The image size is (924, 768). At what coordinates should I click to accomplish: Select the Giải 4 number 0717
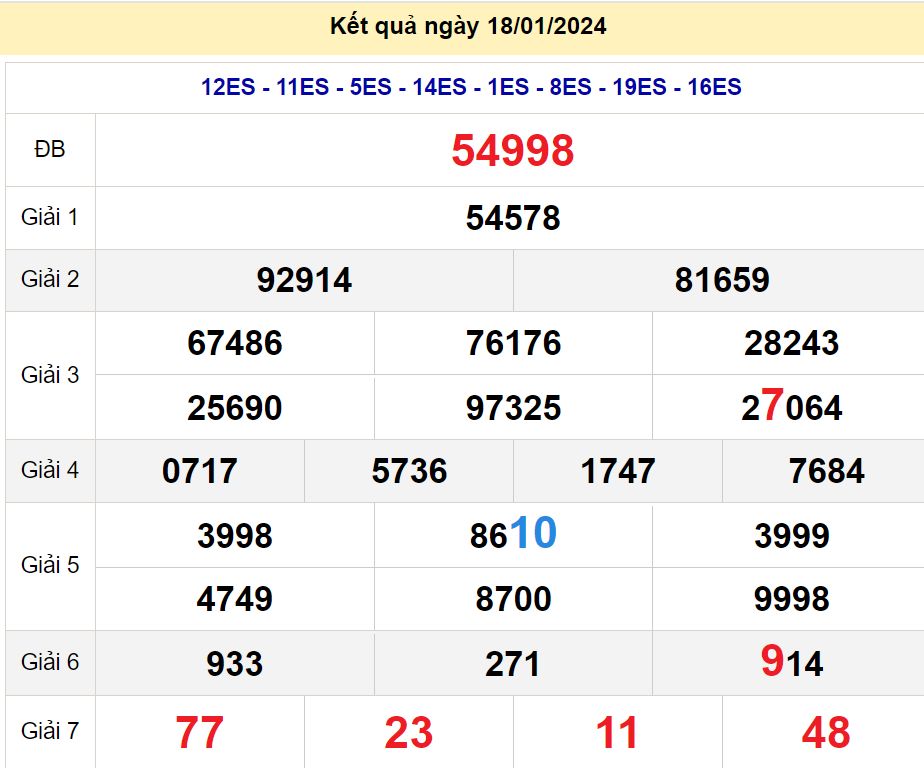(200, 471)
